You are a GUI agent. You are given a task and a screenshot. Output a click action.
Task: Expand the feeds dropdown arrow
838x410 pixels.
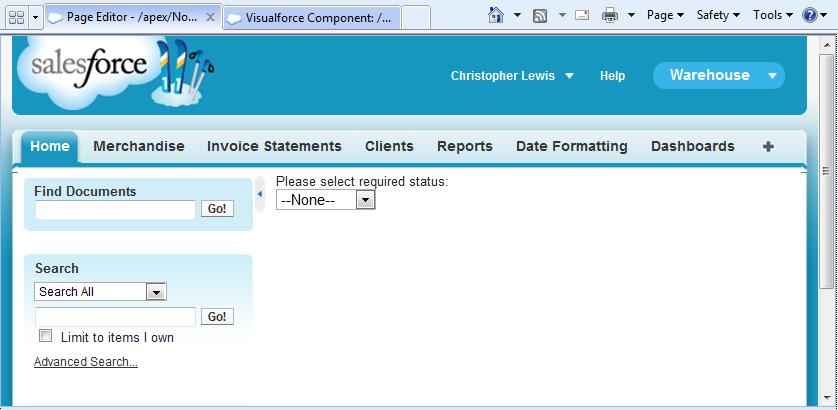[x=562, y=16]
